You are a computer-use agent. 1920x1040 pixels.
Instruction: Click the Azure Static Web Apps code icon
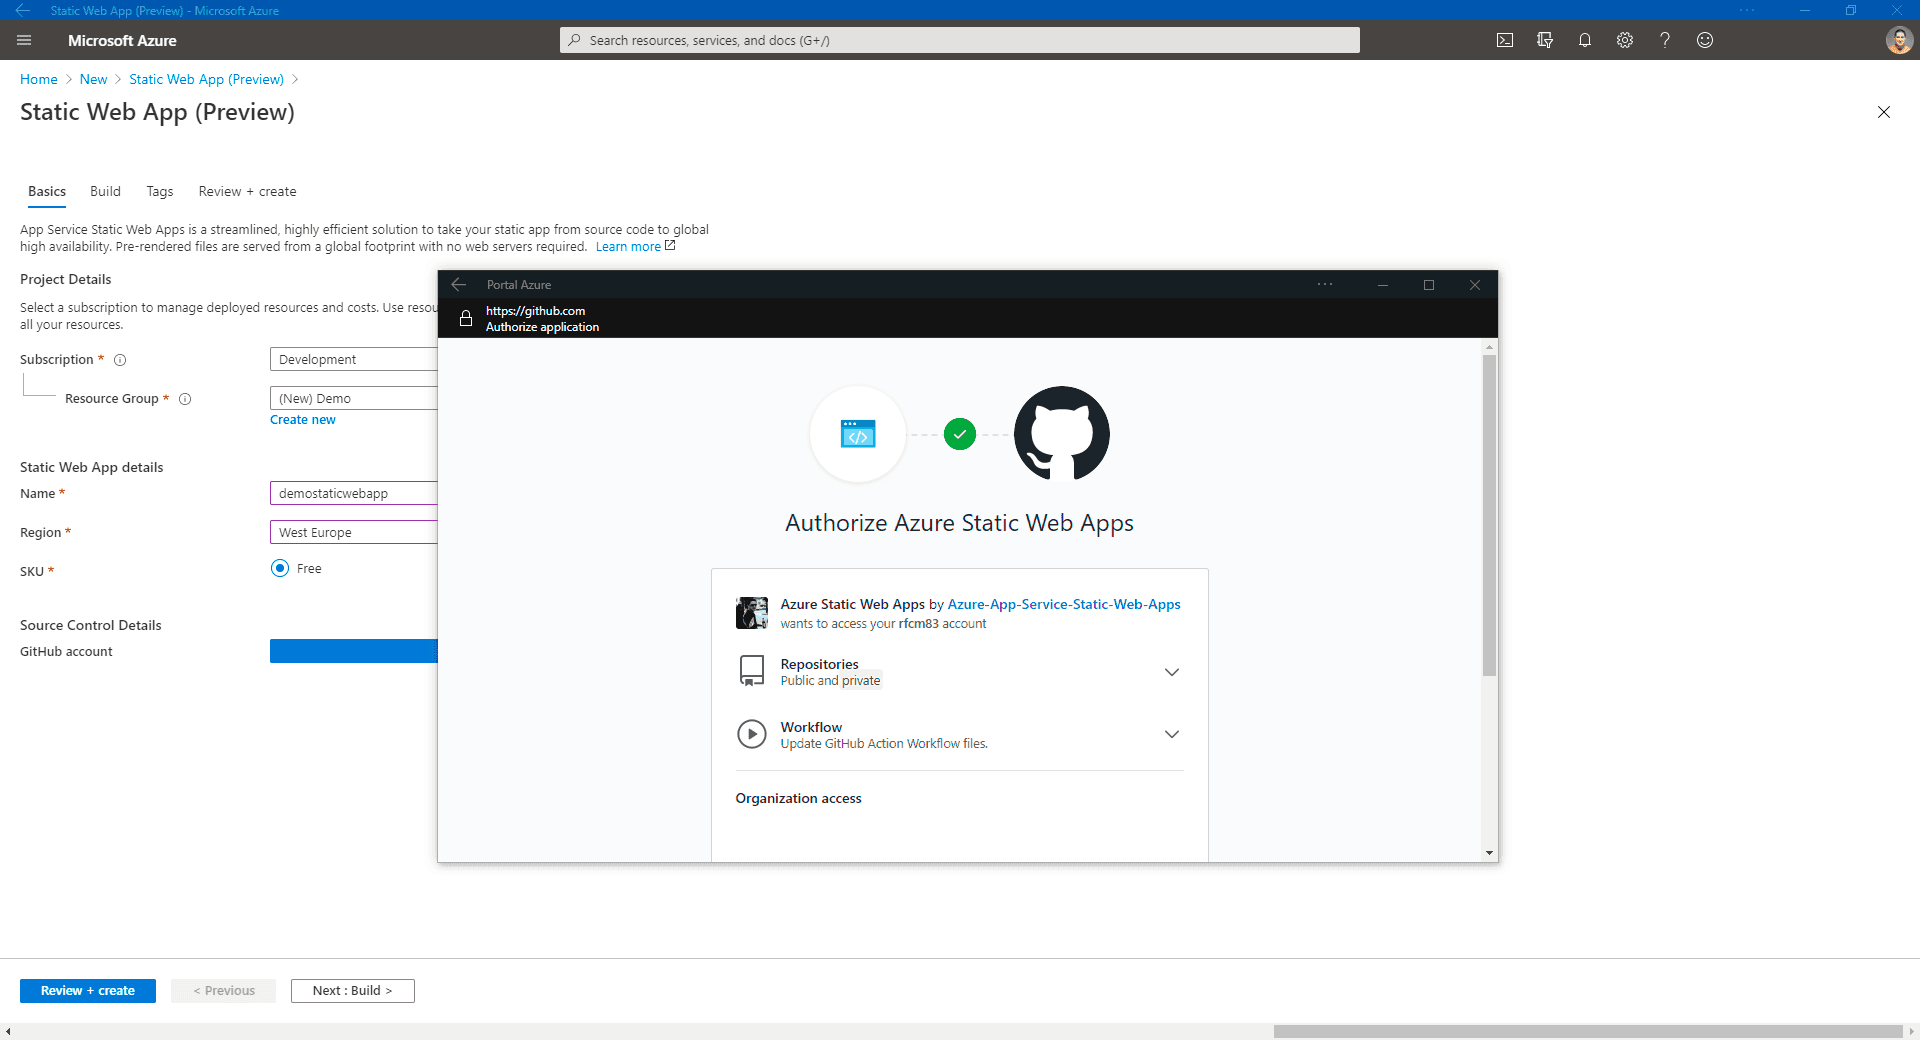pos(858,434)
